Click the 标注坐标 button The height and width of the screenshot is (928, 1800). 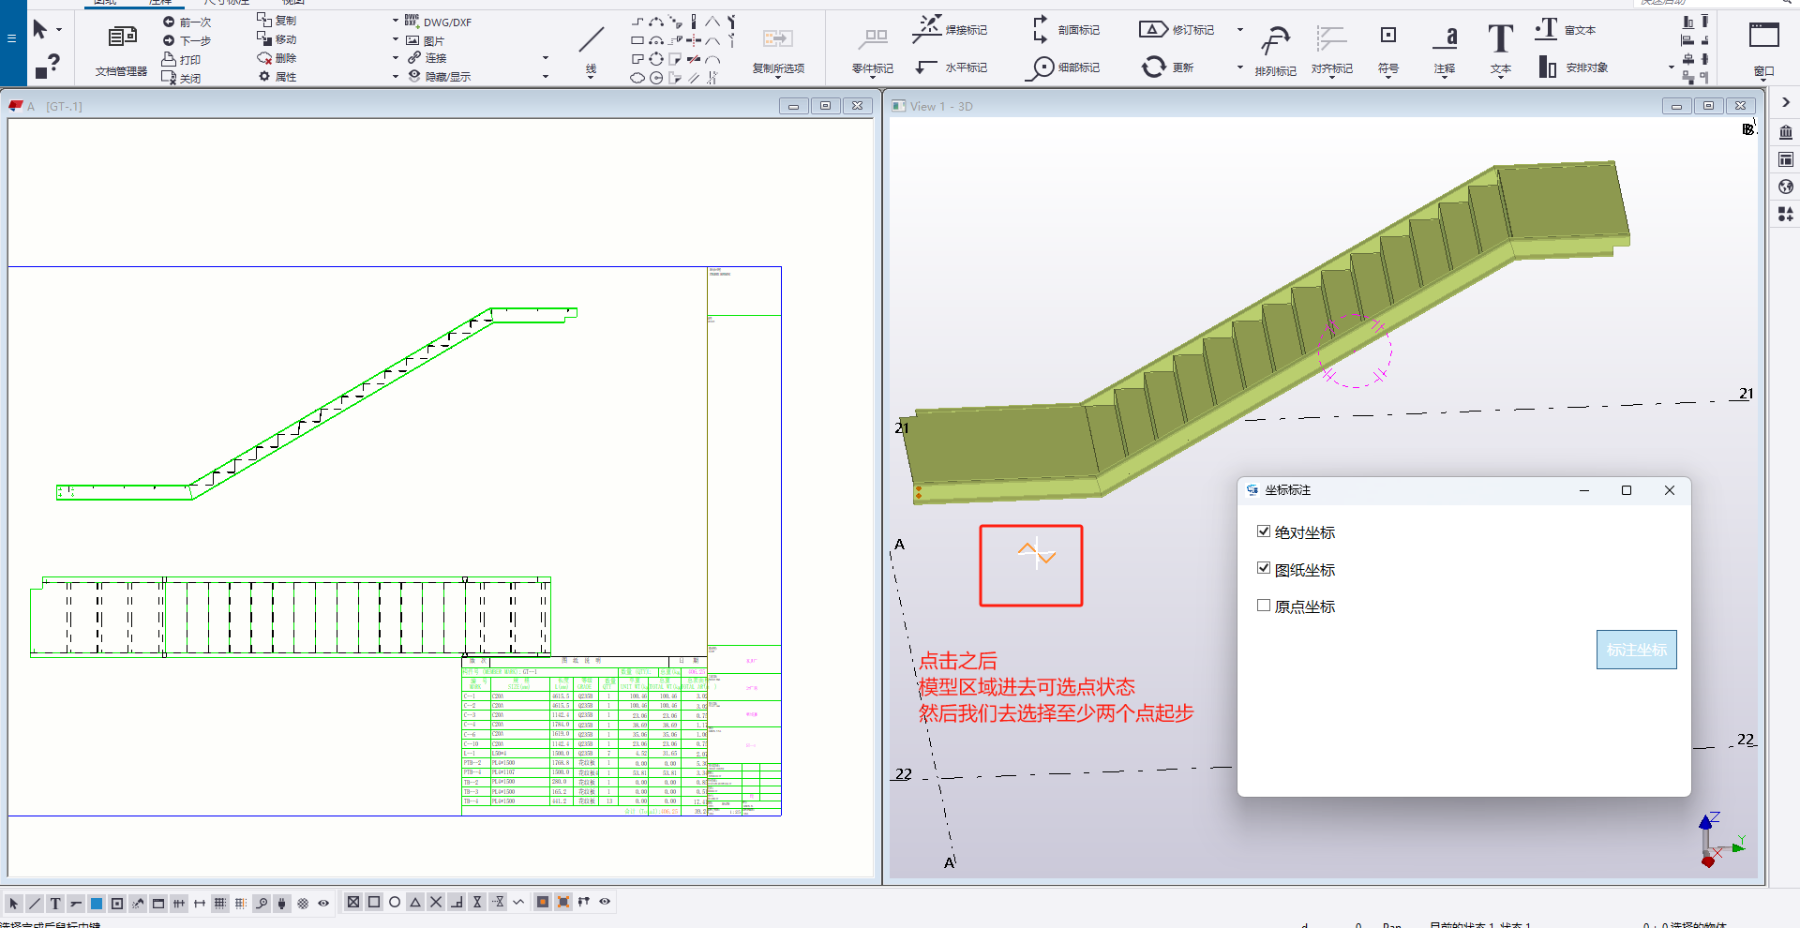(x=1636, y=650)
